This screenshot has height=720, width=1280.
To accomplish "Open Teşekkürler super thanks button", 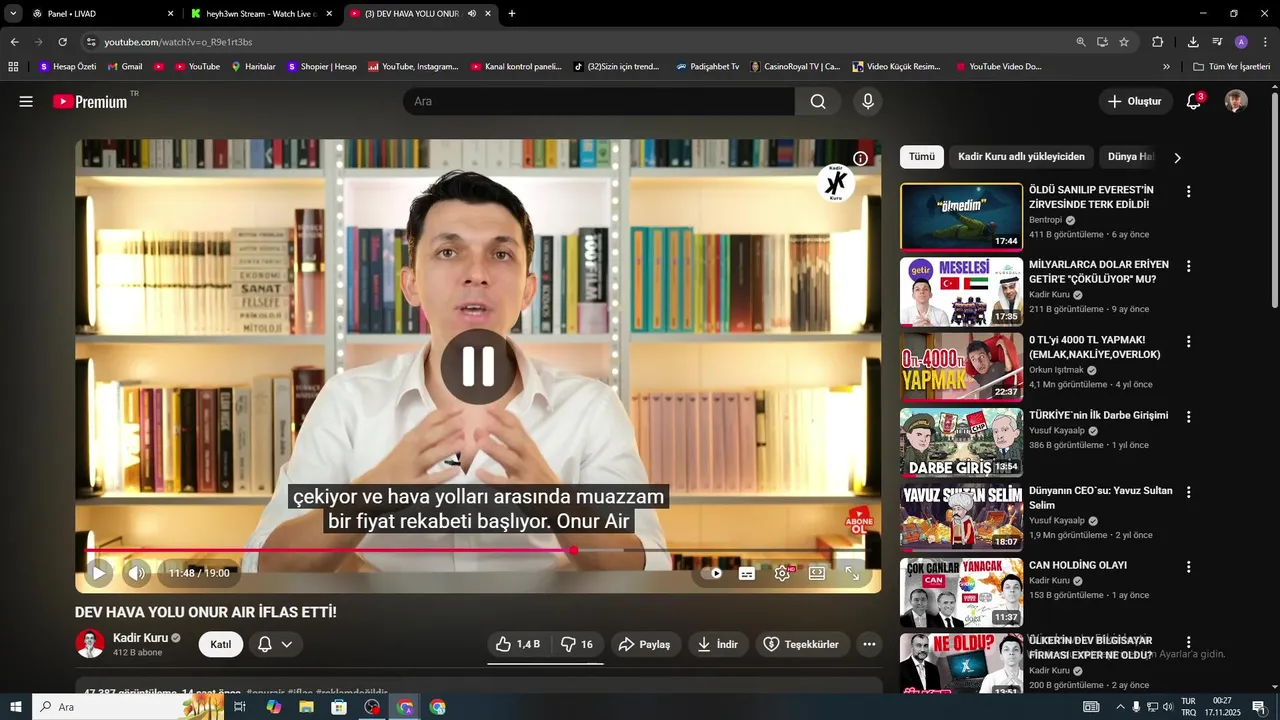I will pos(802,644).
